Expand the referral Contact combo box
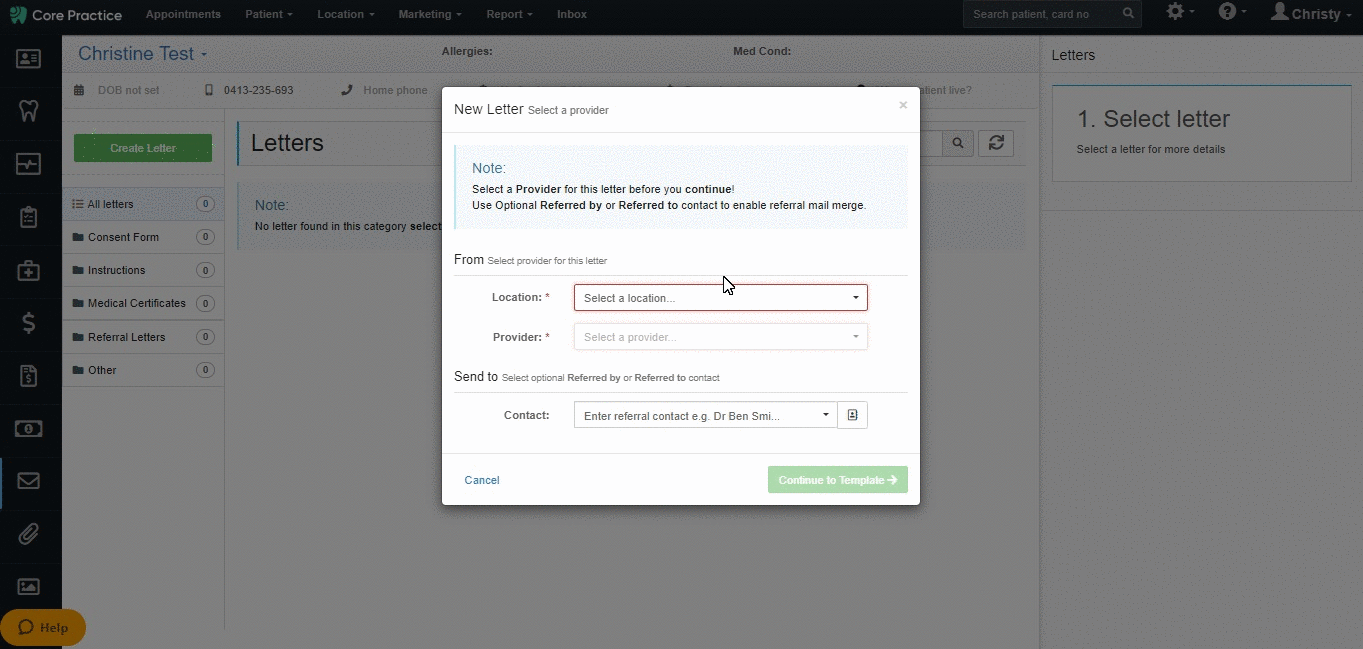Screen dimensions: 1363x649 [706, 415]
